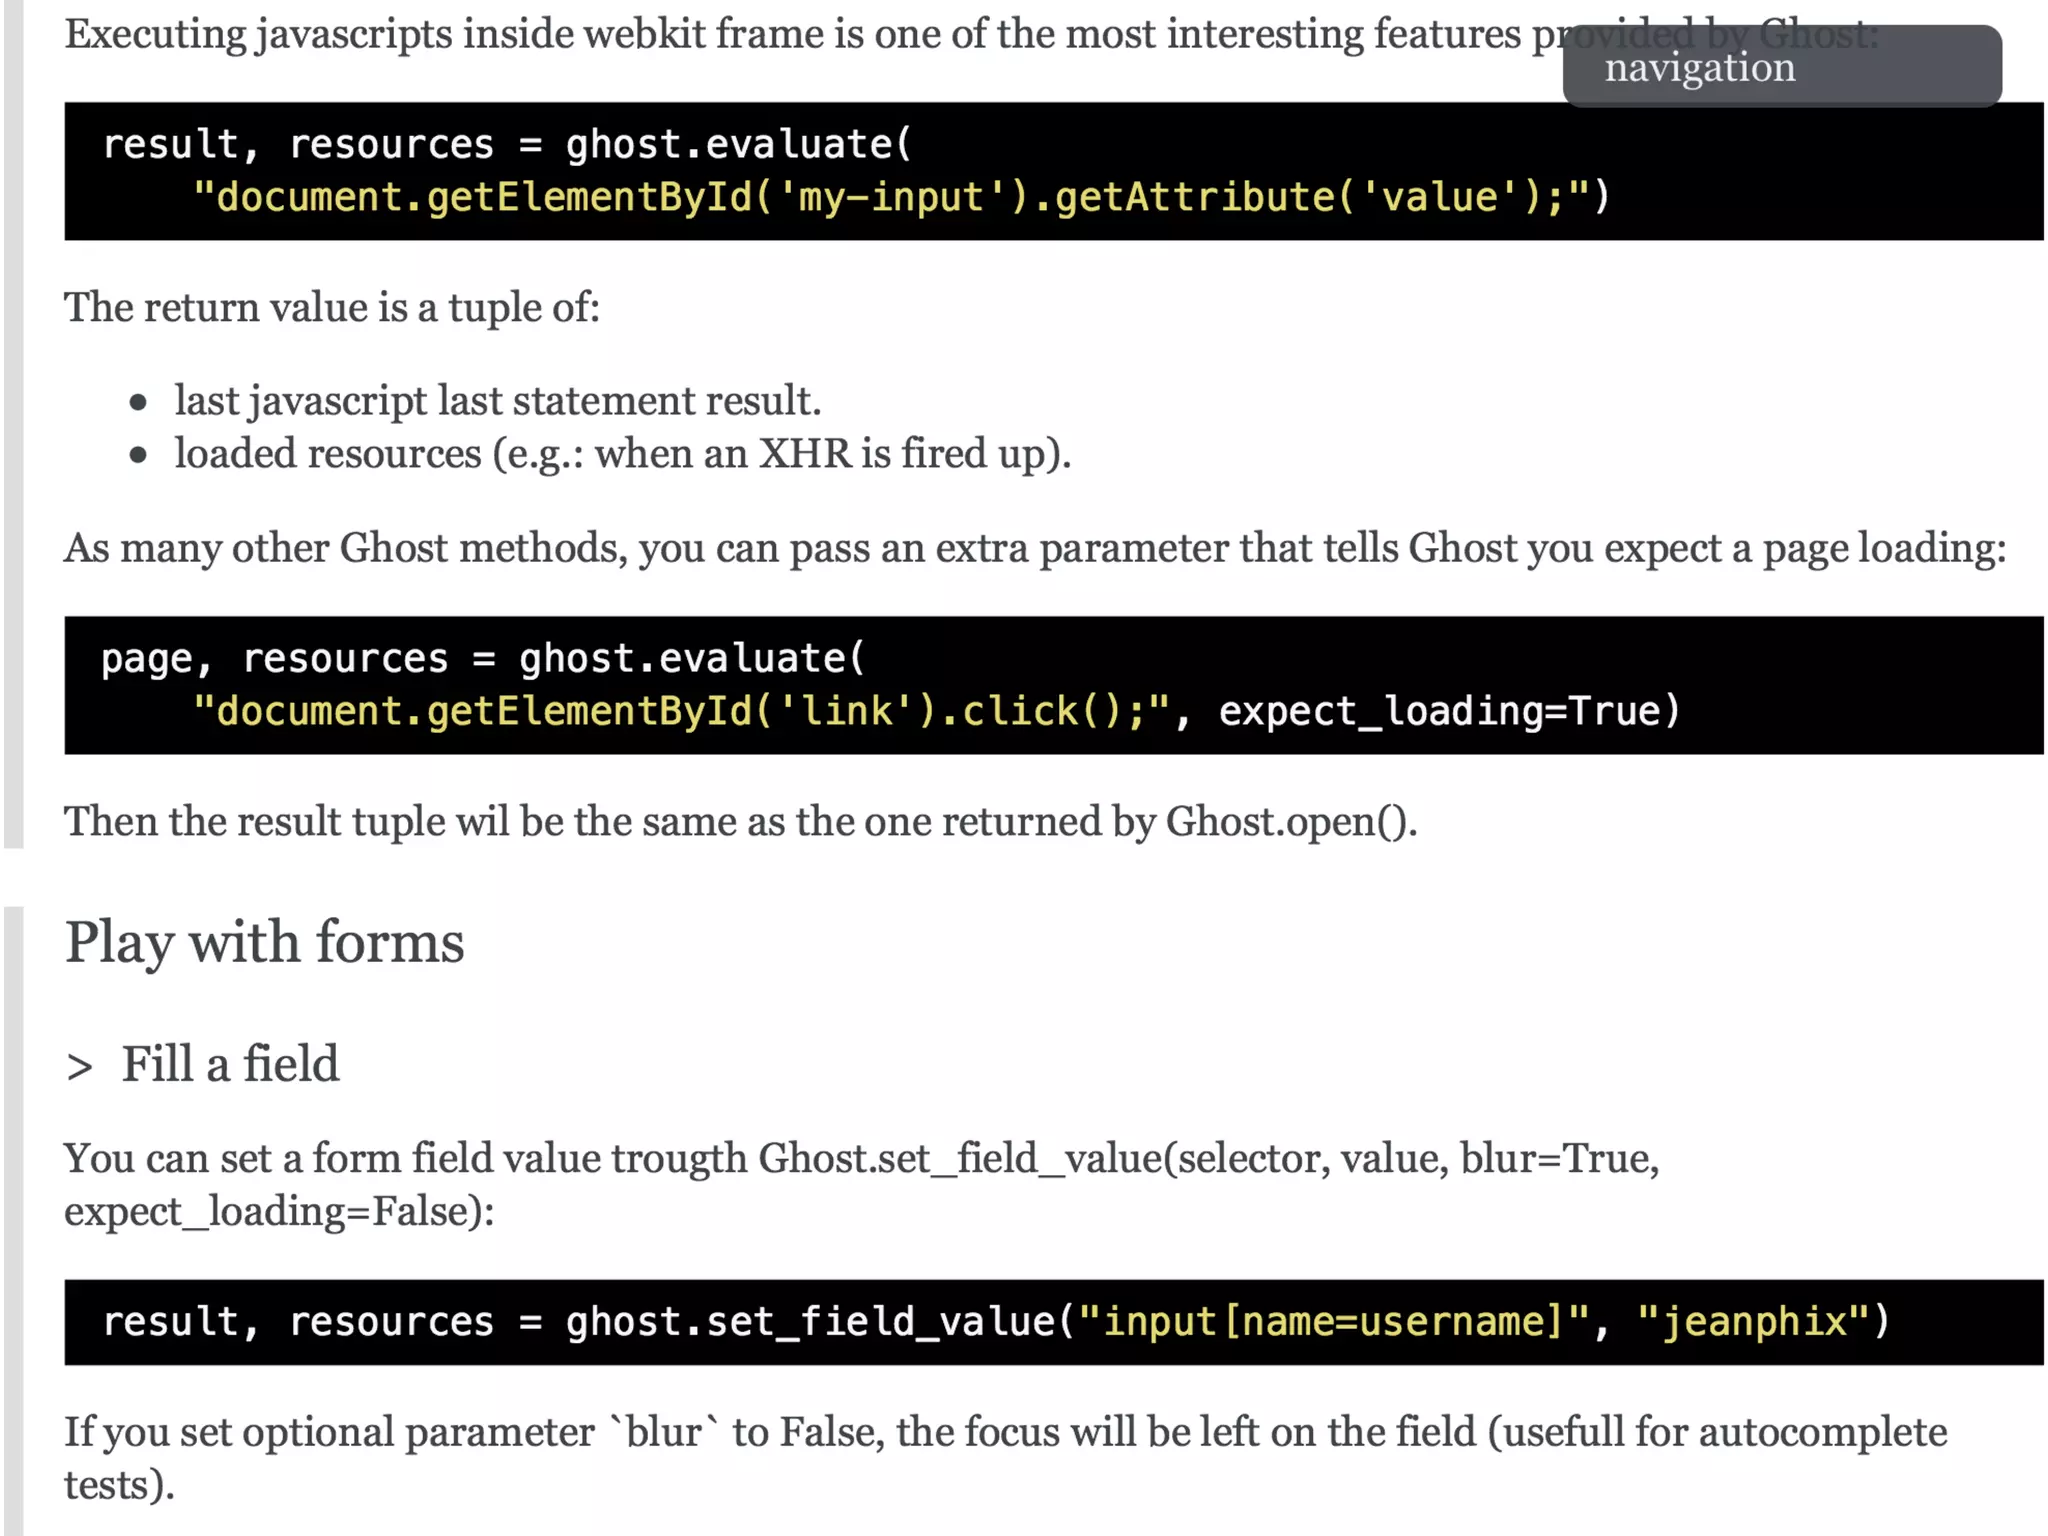
Task: Click the 'The return value is a tuple of' text
Action: tap(331, 307)
